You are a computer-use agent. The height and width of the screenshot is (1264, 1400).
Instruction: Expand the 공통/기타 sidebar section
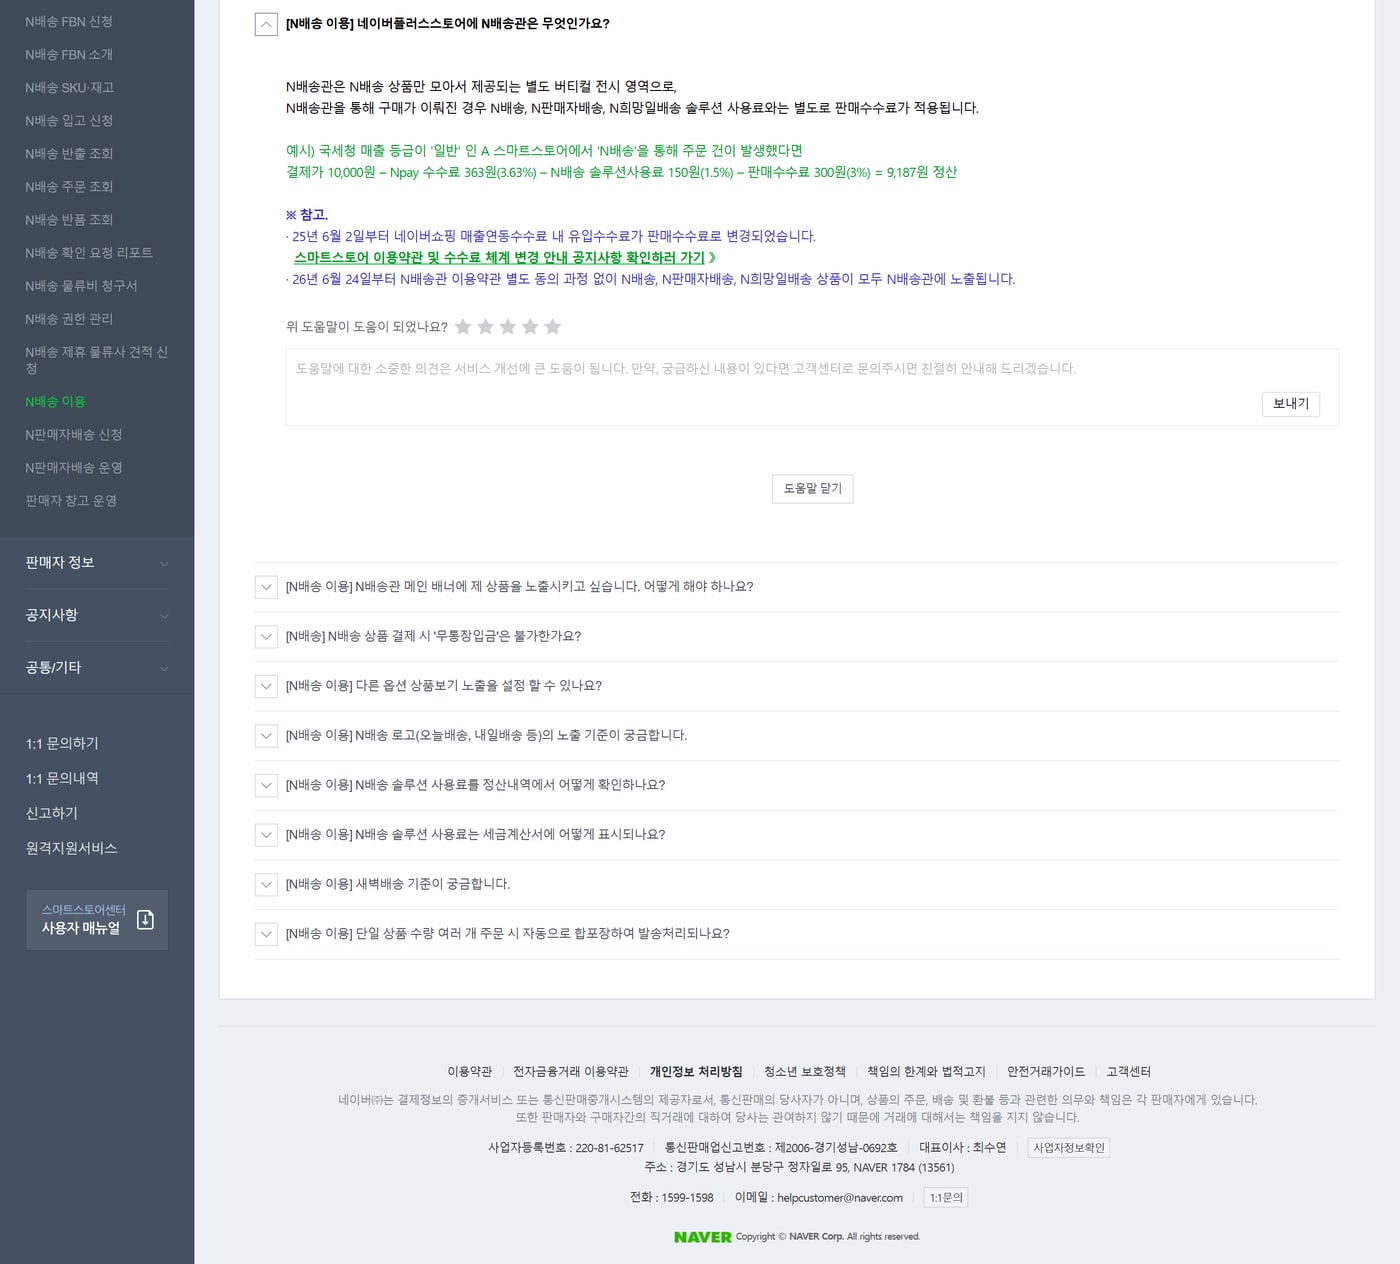[97, 668]
